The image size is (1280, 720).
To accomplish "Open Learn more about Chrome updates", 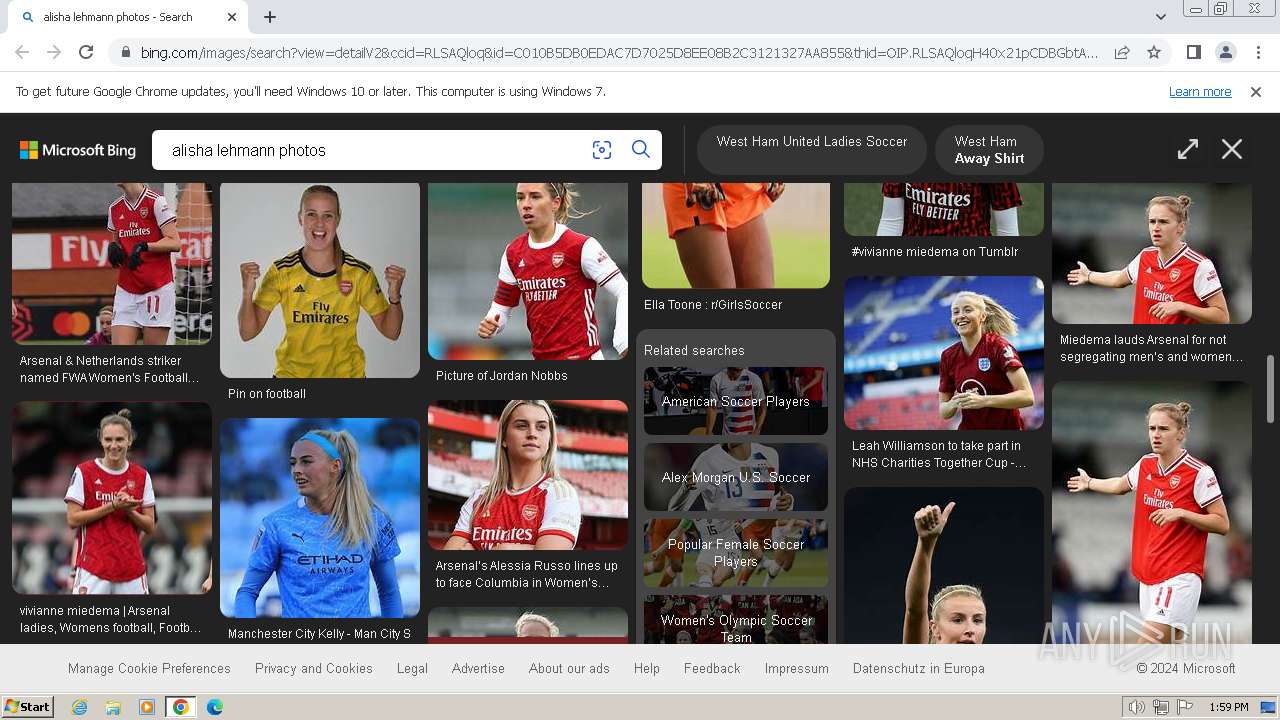I will [x=1200, y=92].
